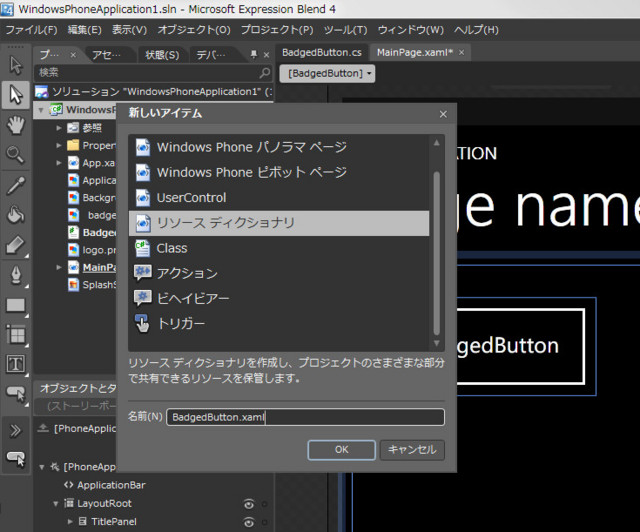Open the 編集(E) menu
640x532 pixels.
[84, 30]
